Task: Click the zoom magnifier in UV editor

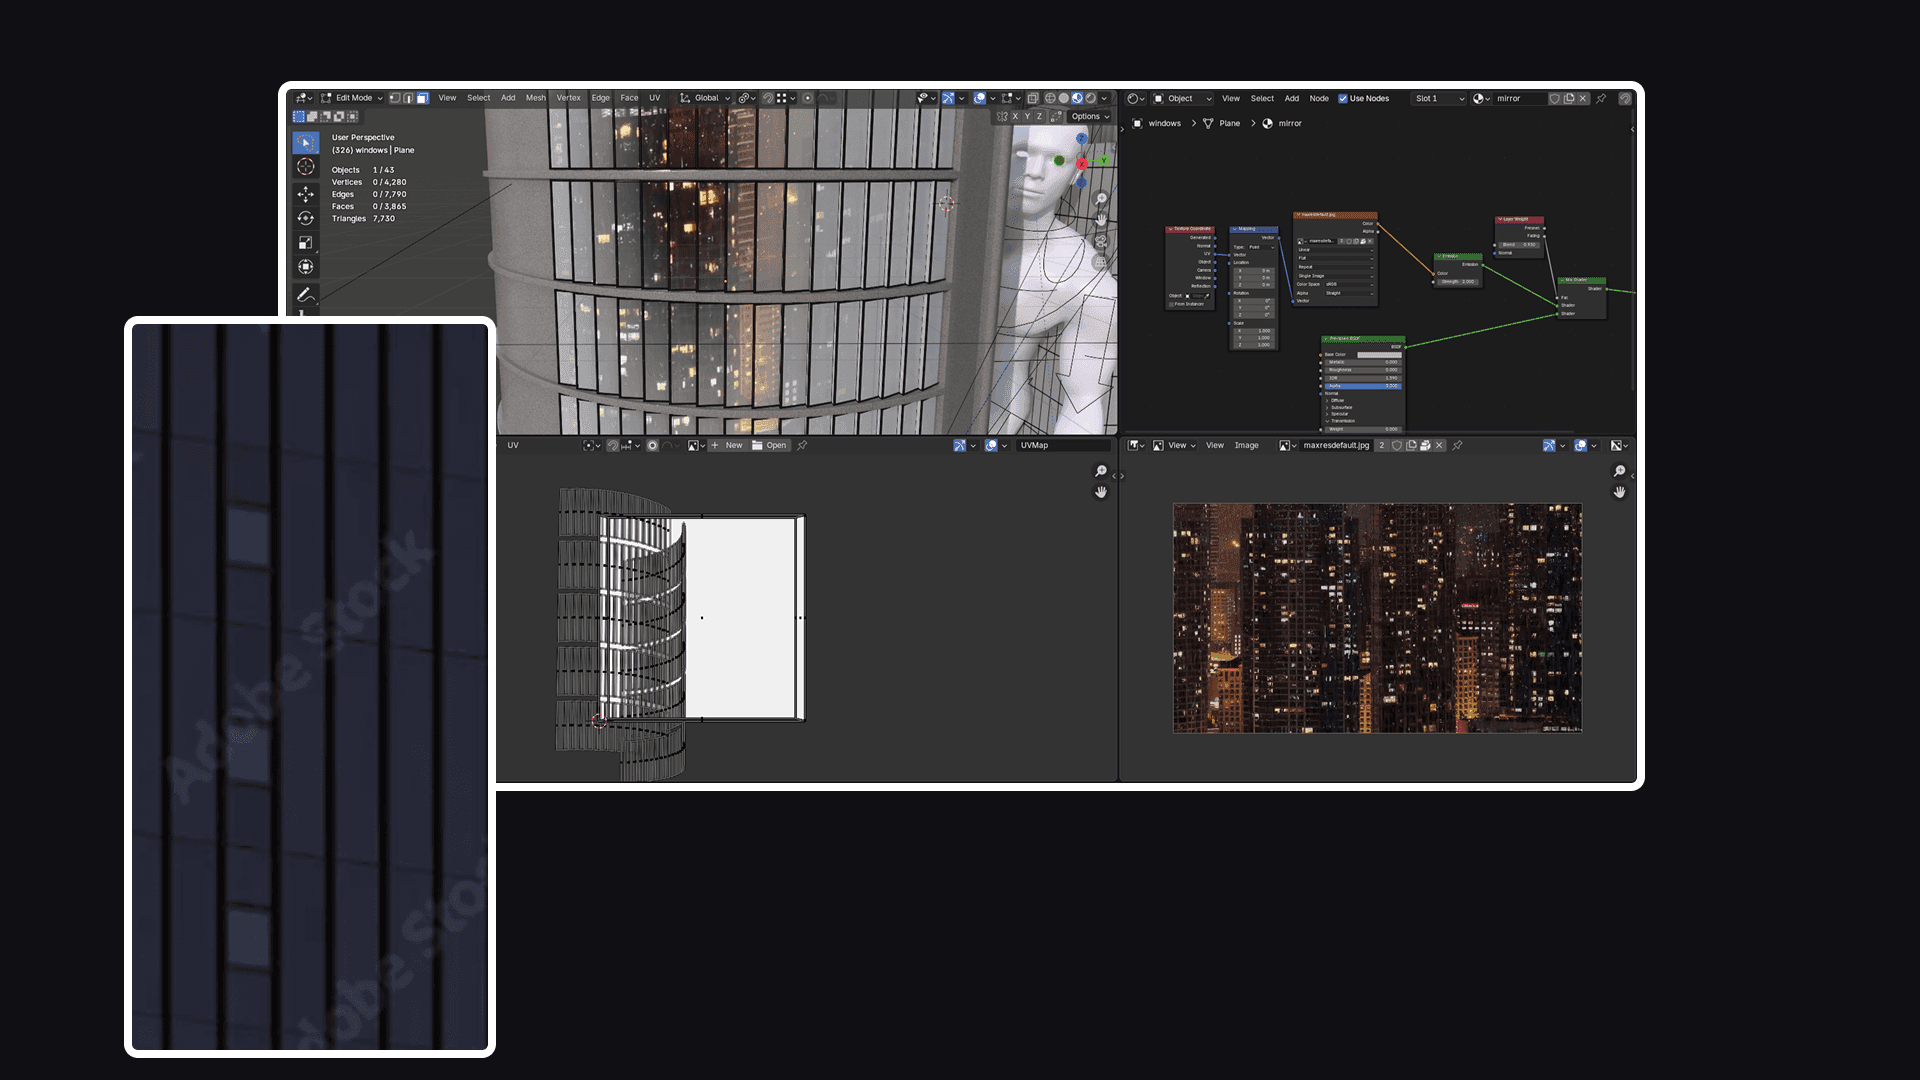Action: (1101, 471)
